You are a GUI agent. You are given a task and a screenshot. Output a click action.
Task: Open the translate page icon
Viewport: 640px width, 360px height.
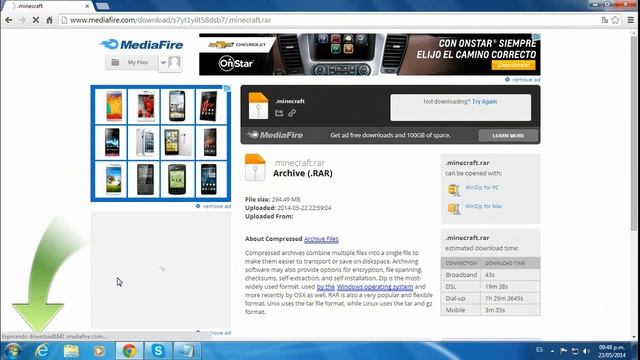pyautogui.click(x=604, y=20)
